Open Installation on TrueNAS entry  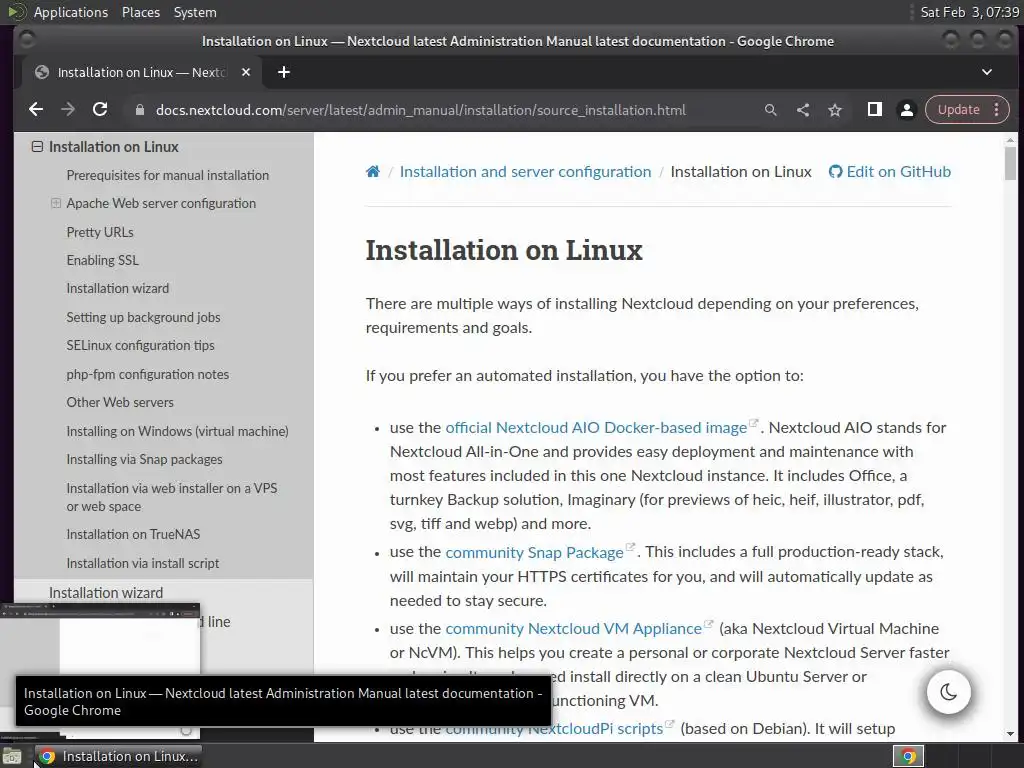pos(133,534)
